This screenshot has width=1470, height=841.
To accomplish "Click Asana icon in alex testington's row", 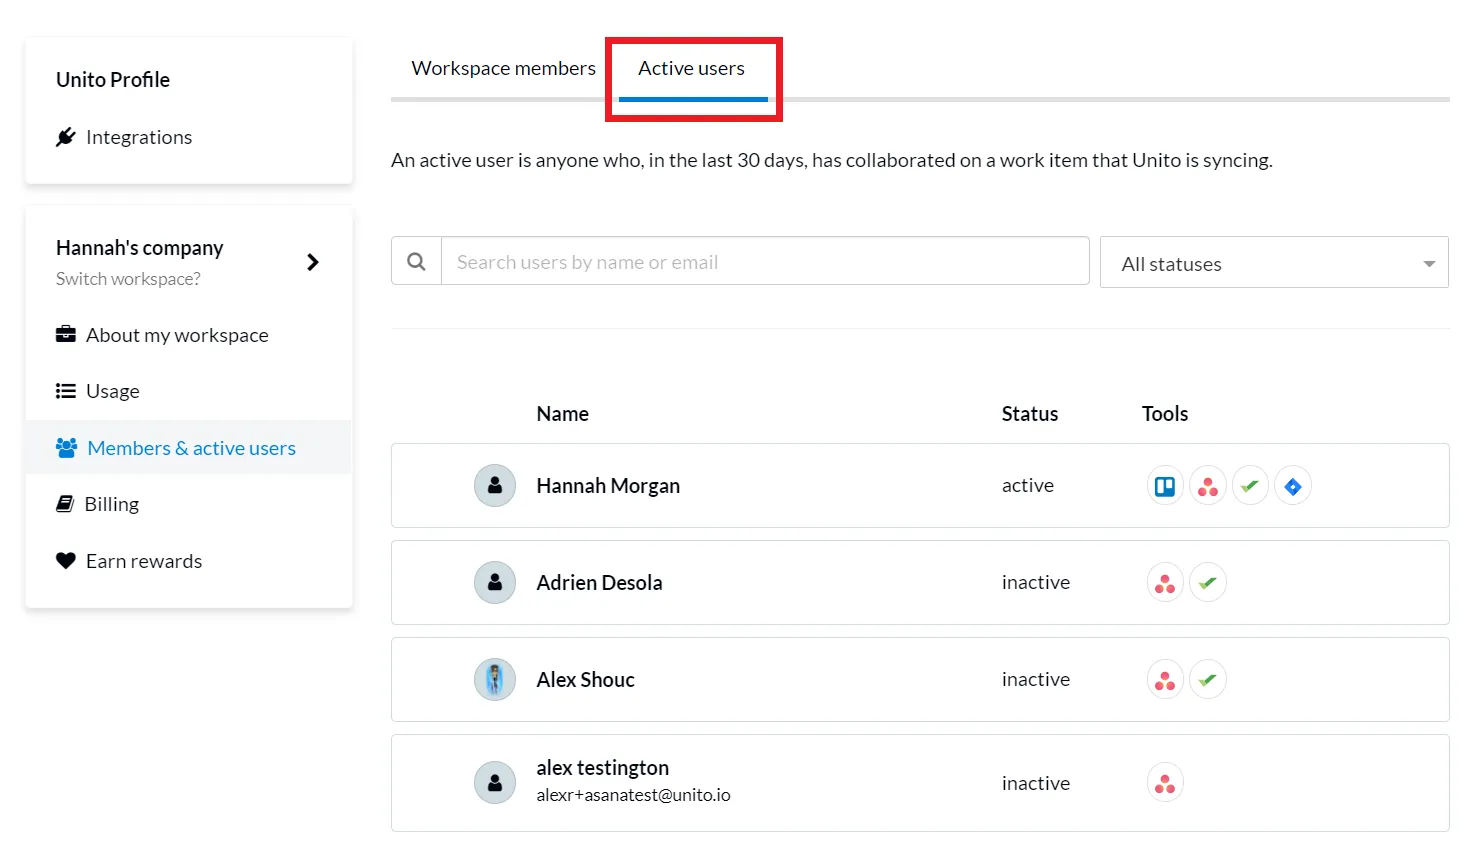I will pos(1165,784).
